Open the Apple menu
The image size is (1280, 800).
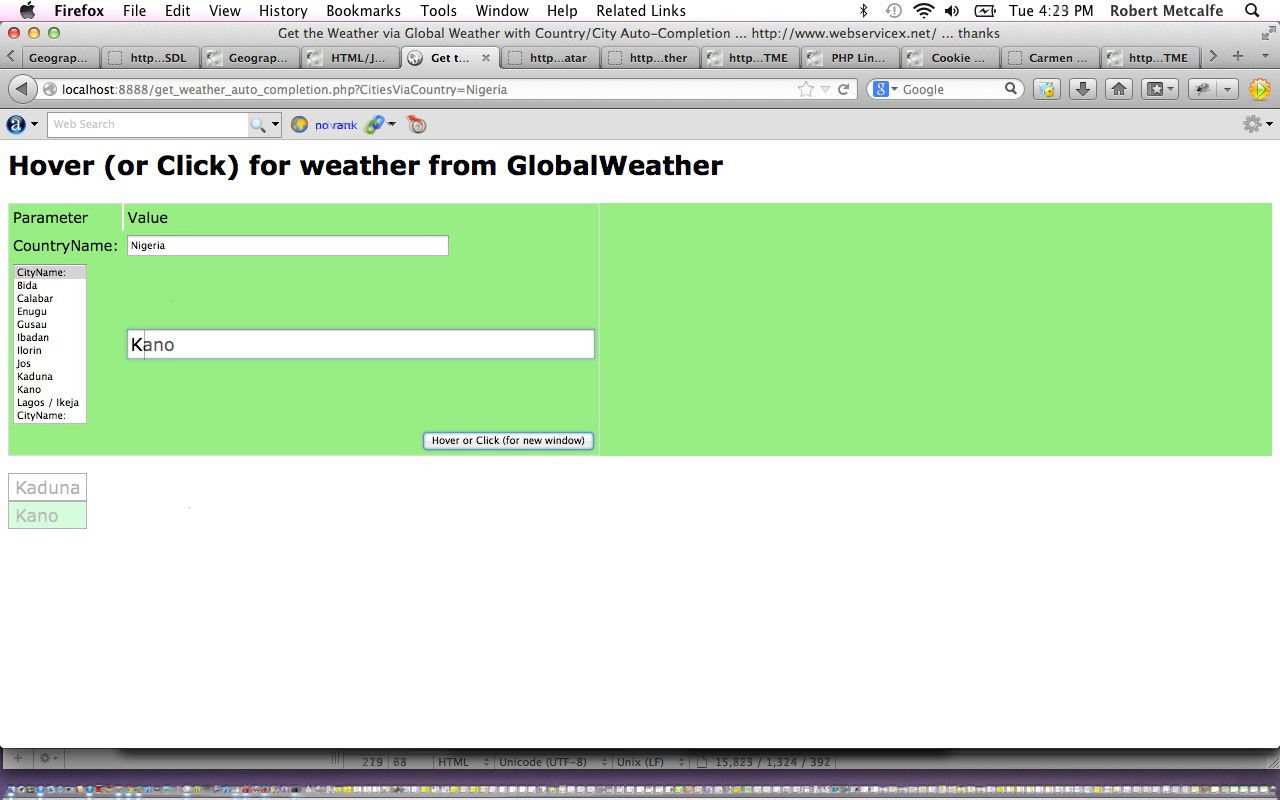click(x=27, y=11)
